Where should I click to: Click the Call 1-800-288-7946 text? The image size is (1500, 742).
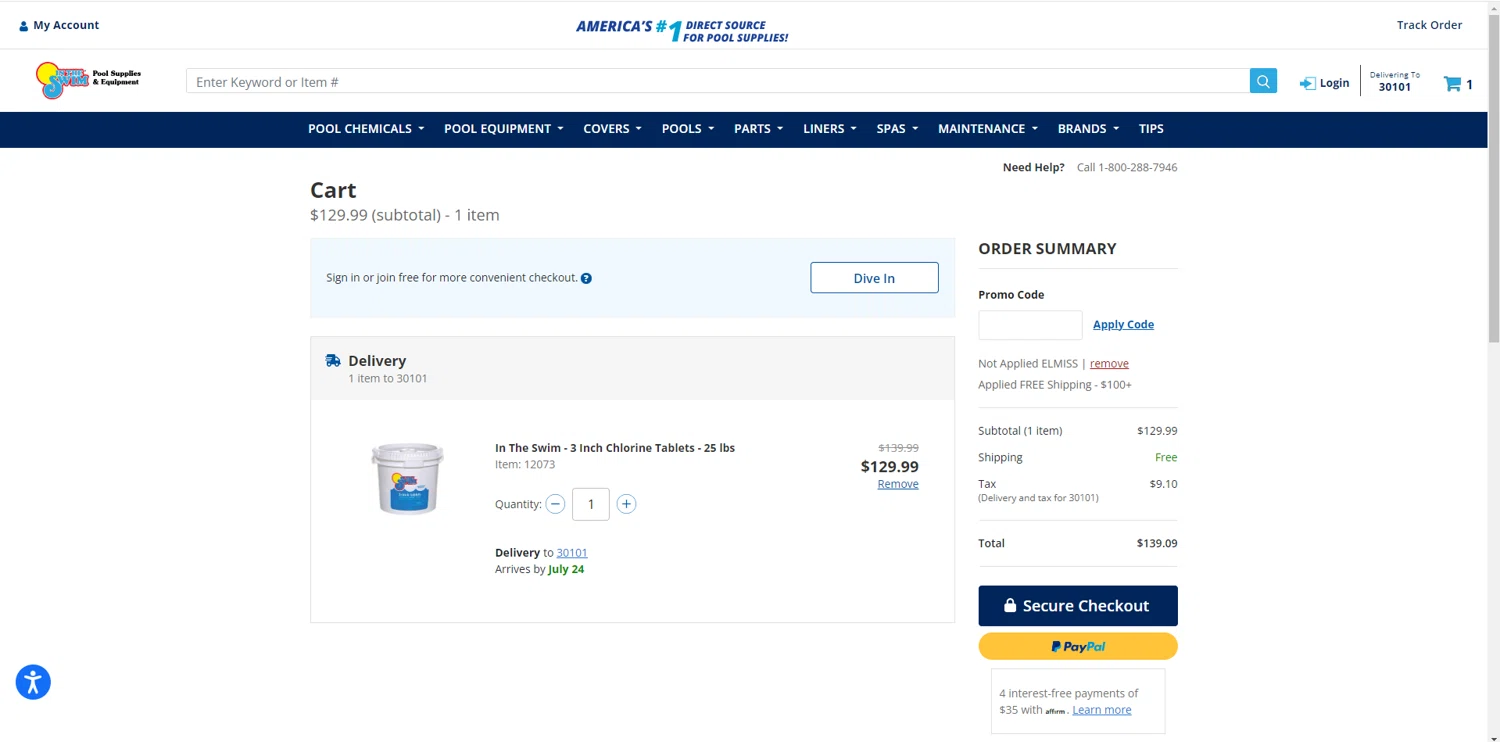[1127, 167]
